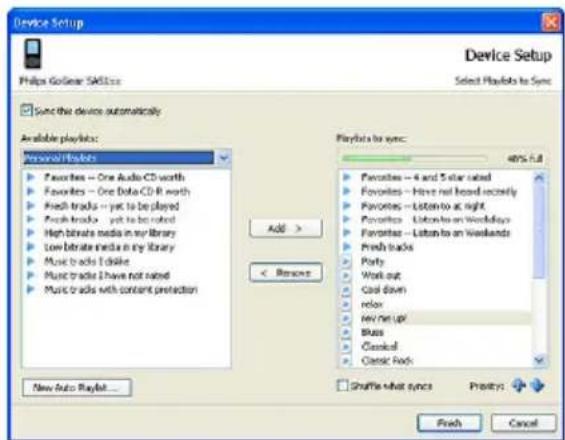Screen dimensions: 565x440
Task: Select Music tracks I dislike playlist
Action: 86,261
